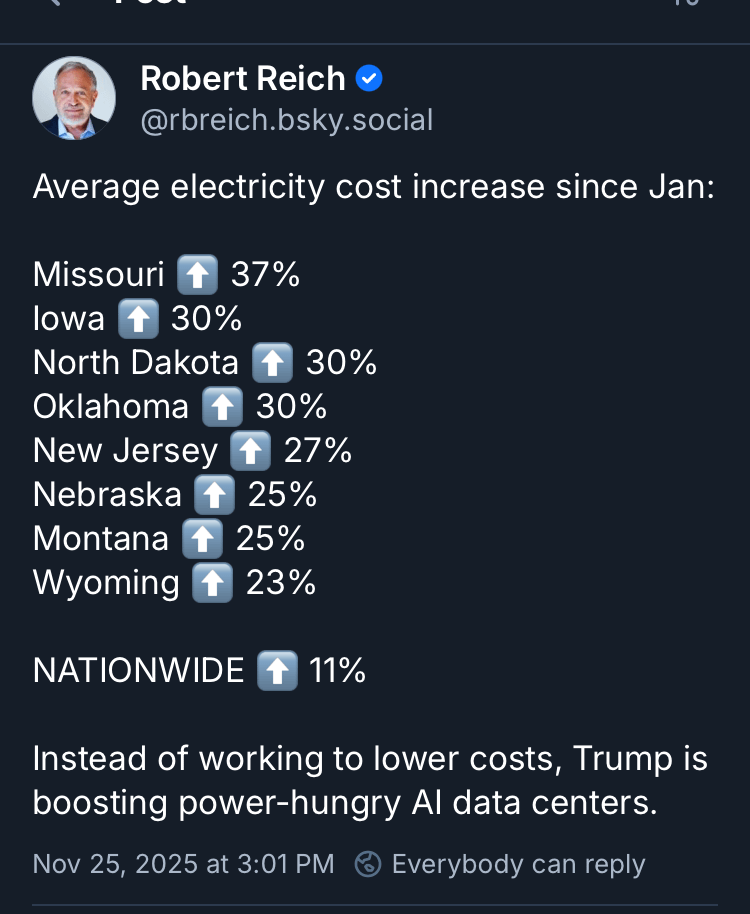Image resolution: width=750 pixels, height=914 pixels.
Task: Click the globe reply-settings icon
Action: point(368,863)
